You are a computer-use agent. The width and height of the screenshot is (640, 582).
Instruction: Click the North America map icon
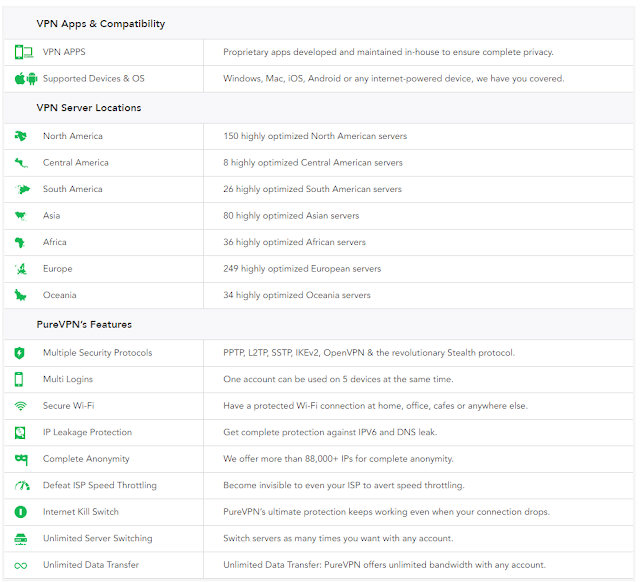coord(20,136)
